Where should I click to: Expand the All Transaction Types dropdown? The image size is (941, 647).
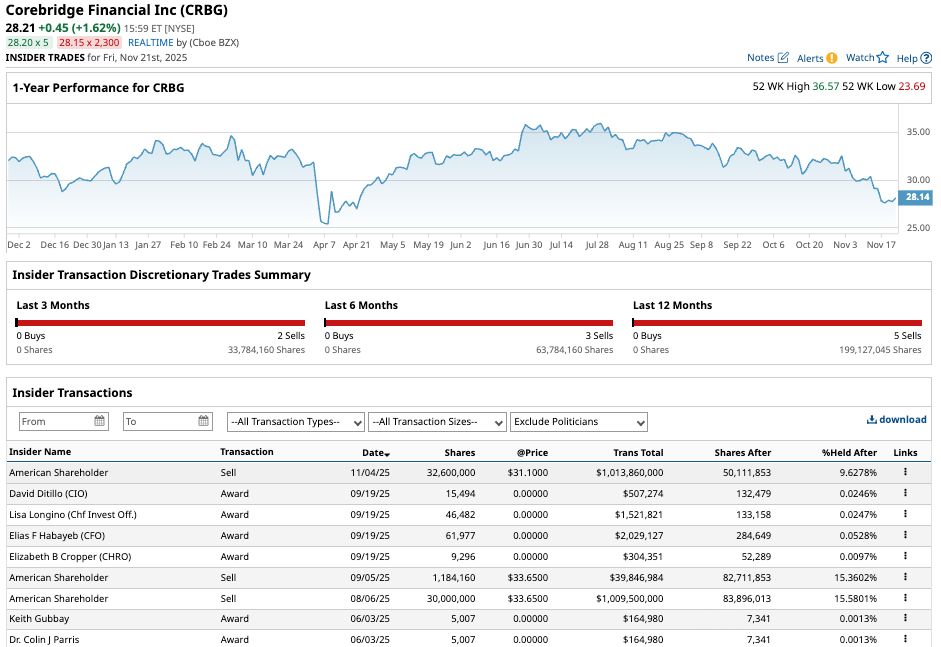[295, 422]
